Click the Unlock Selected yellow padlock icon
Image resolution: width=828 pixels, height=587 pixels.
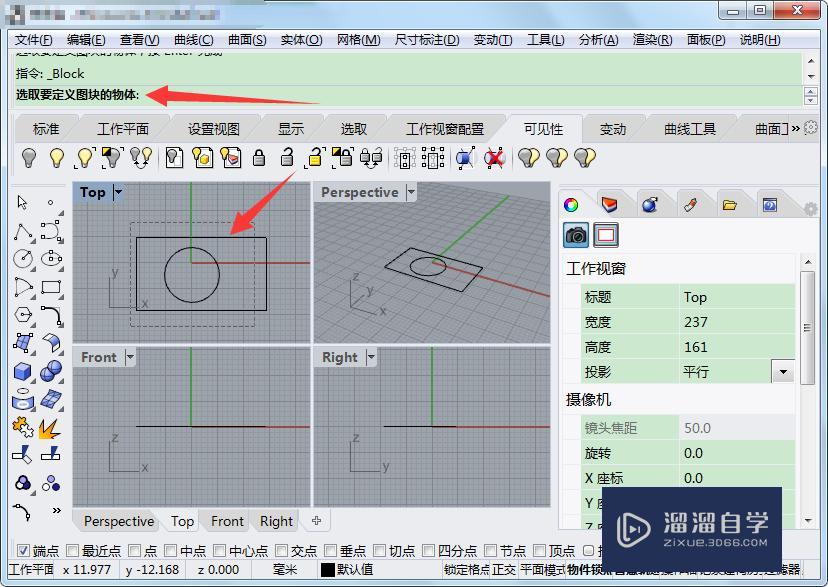315,158
